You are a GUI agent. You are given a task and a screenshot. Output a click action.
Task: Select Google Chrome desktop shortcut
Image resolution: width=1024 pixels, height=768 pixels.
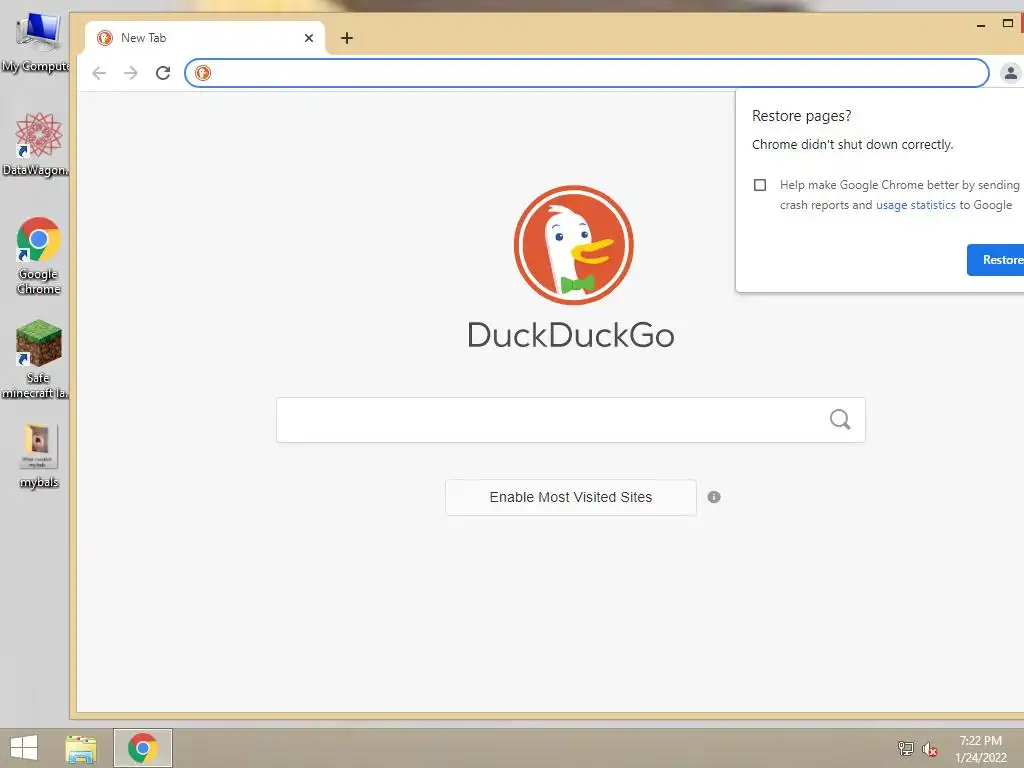pyautogui.click(x=39, y=256)
